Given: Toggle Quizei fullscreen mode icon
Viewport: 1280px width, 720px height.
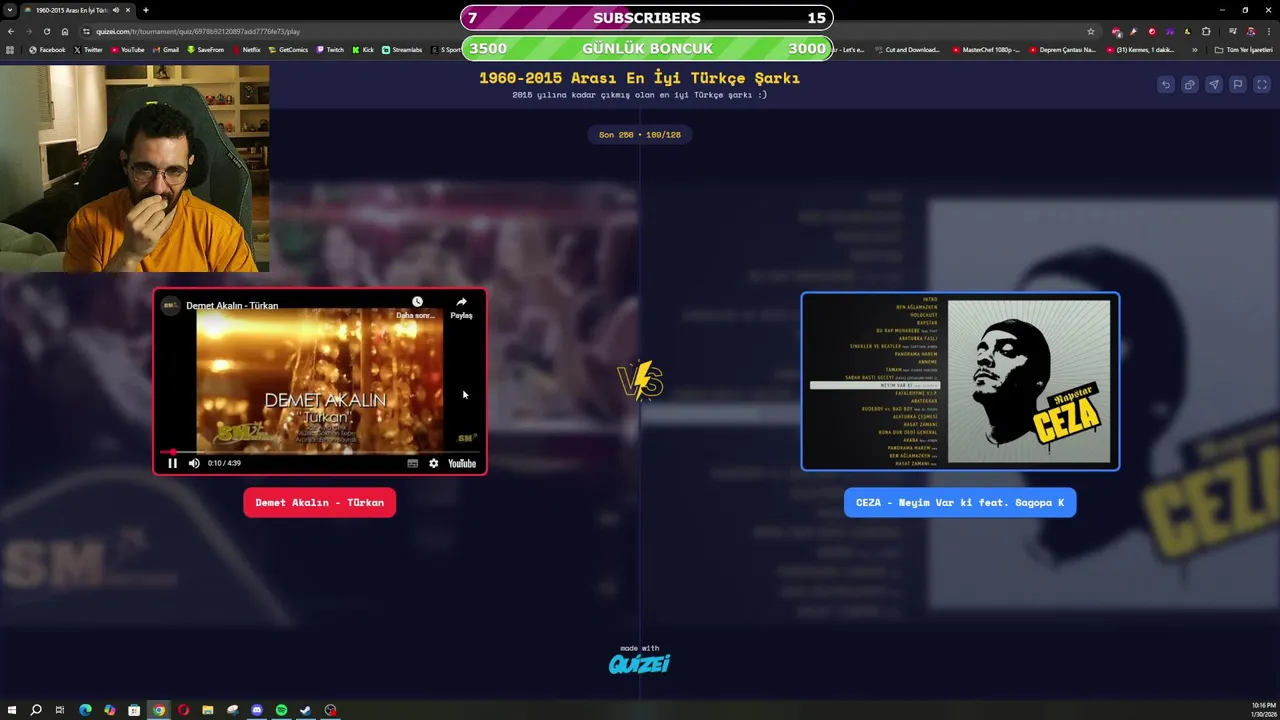Looking at the screenshot, I should point(1262,85).
